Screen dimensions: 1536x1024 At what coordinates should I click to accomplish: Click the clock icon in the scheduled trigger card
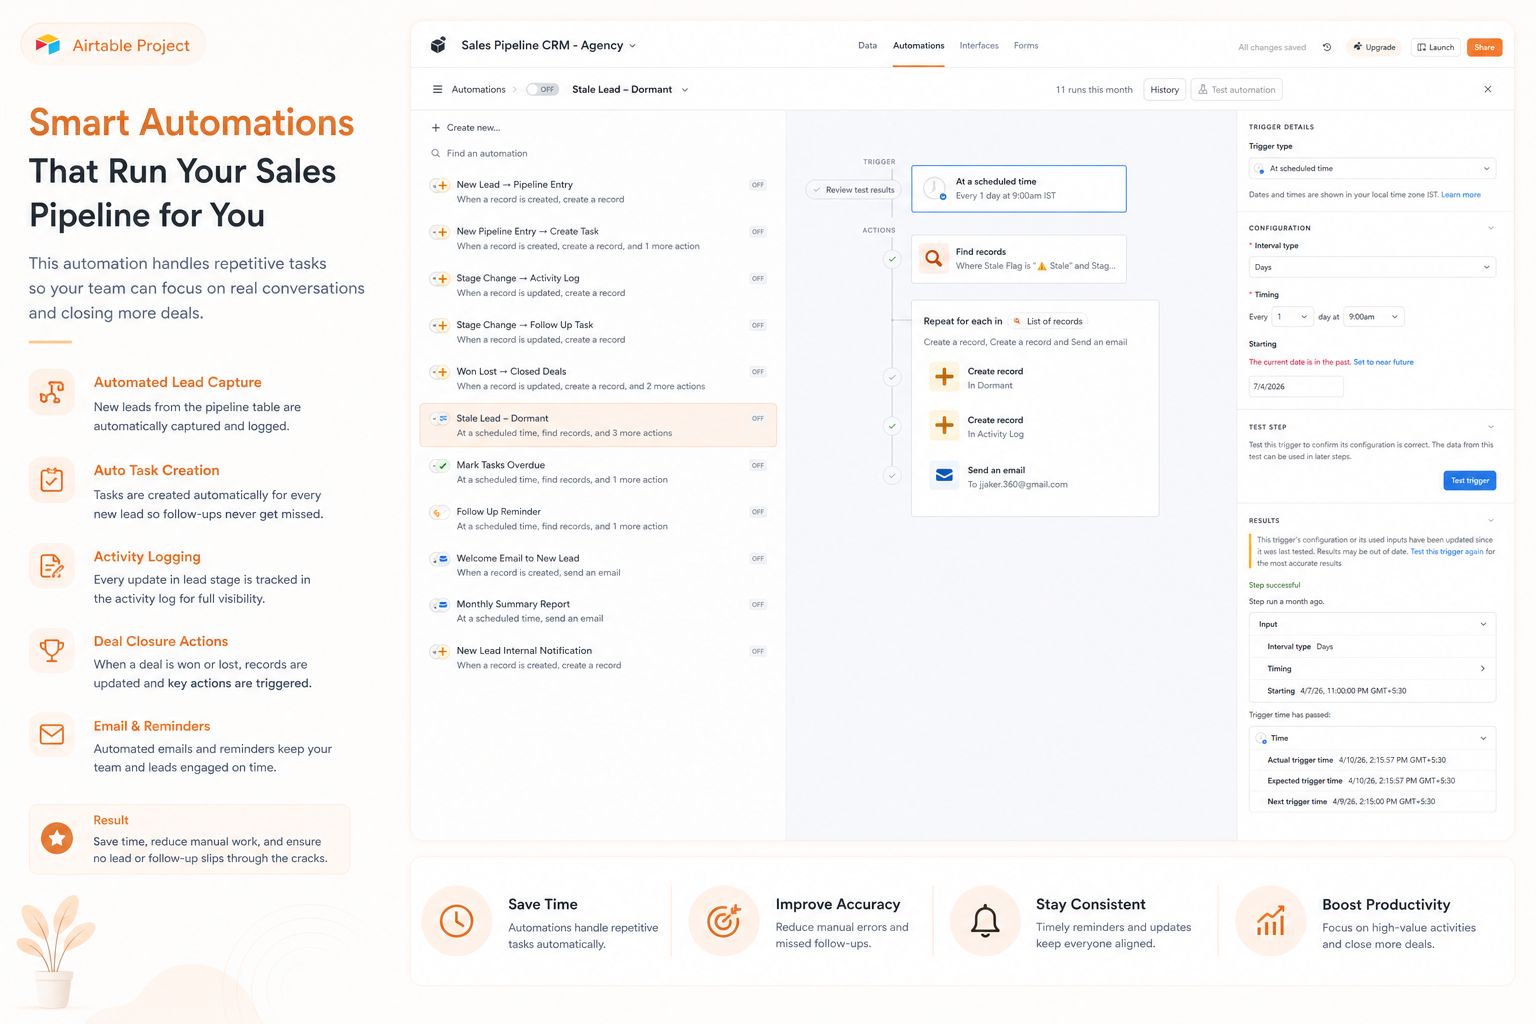(935, 188)
